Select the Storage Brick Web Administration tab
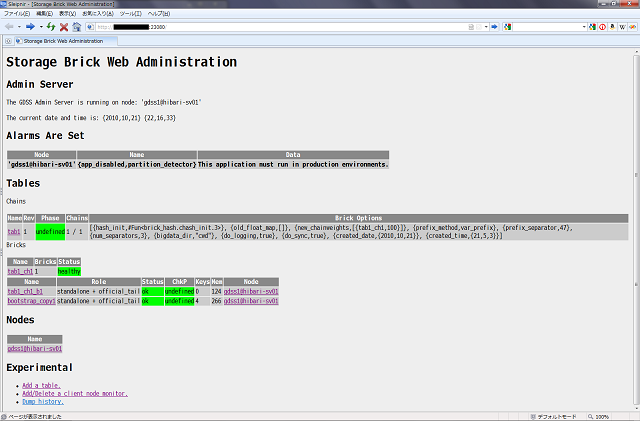 point(63,41)
